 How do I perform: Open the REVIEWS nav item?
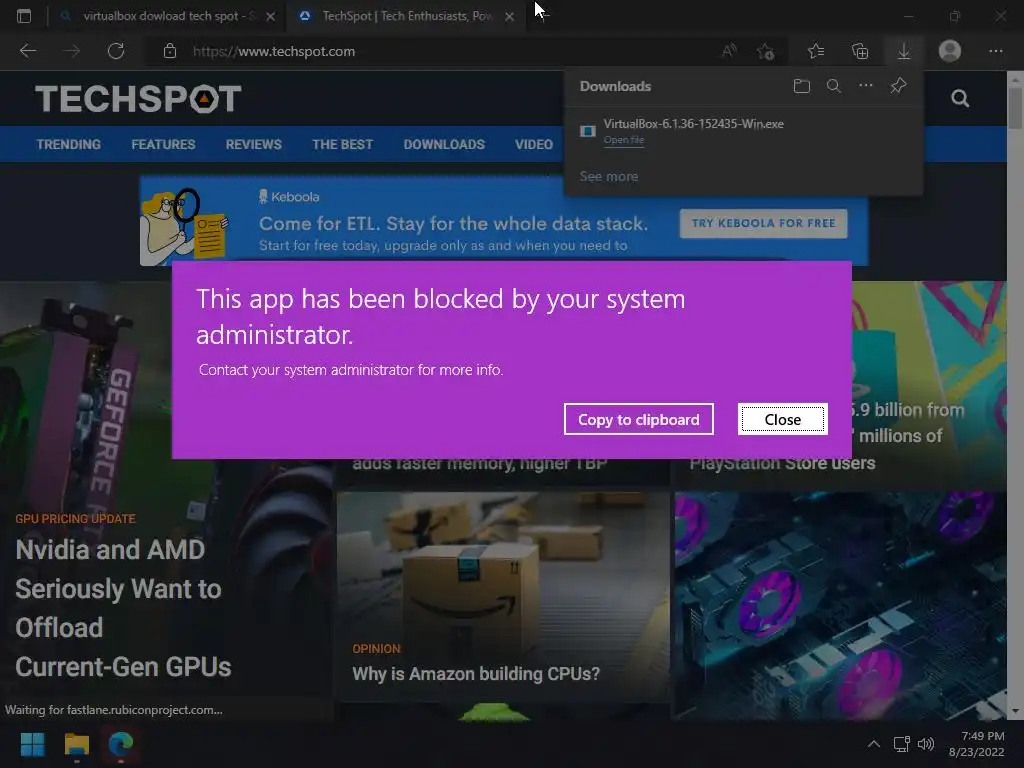click(253, 144)
